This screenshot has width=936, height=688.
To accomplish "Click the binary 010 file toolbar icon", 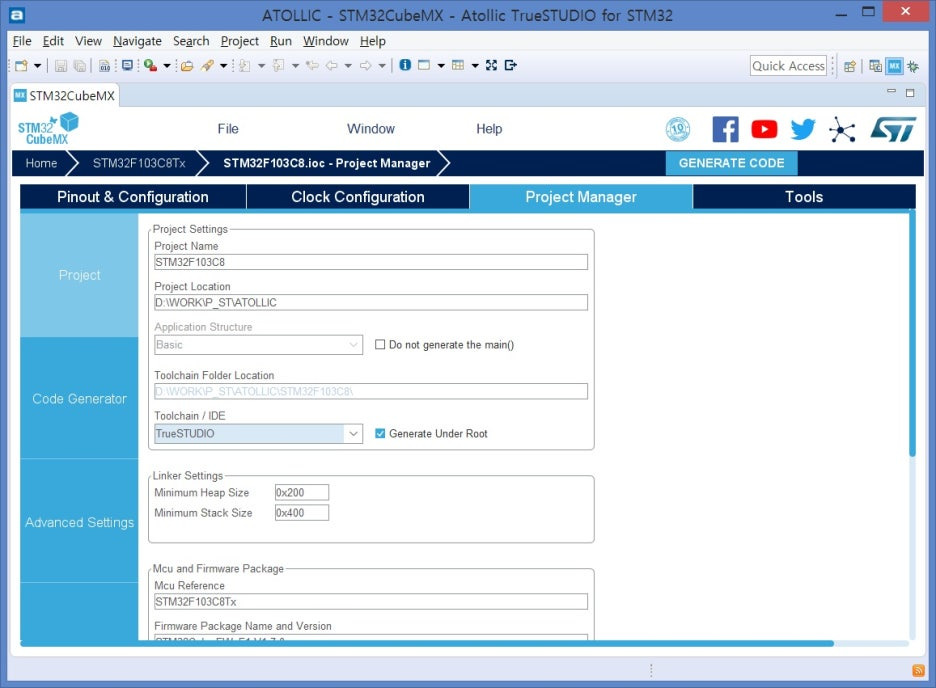I will point(104,66).
